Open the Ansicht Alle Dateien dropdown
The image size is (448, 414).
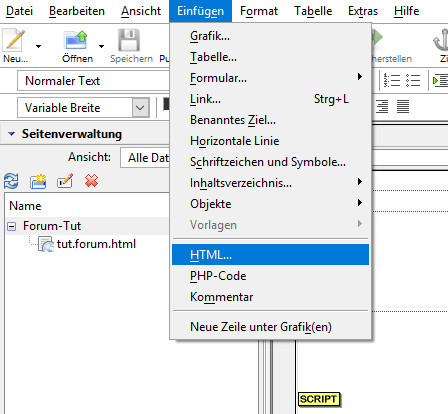[x=145, y=158]
